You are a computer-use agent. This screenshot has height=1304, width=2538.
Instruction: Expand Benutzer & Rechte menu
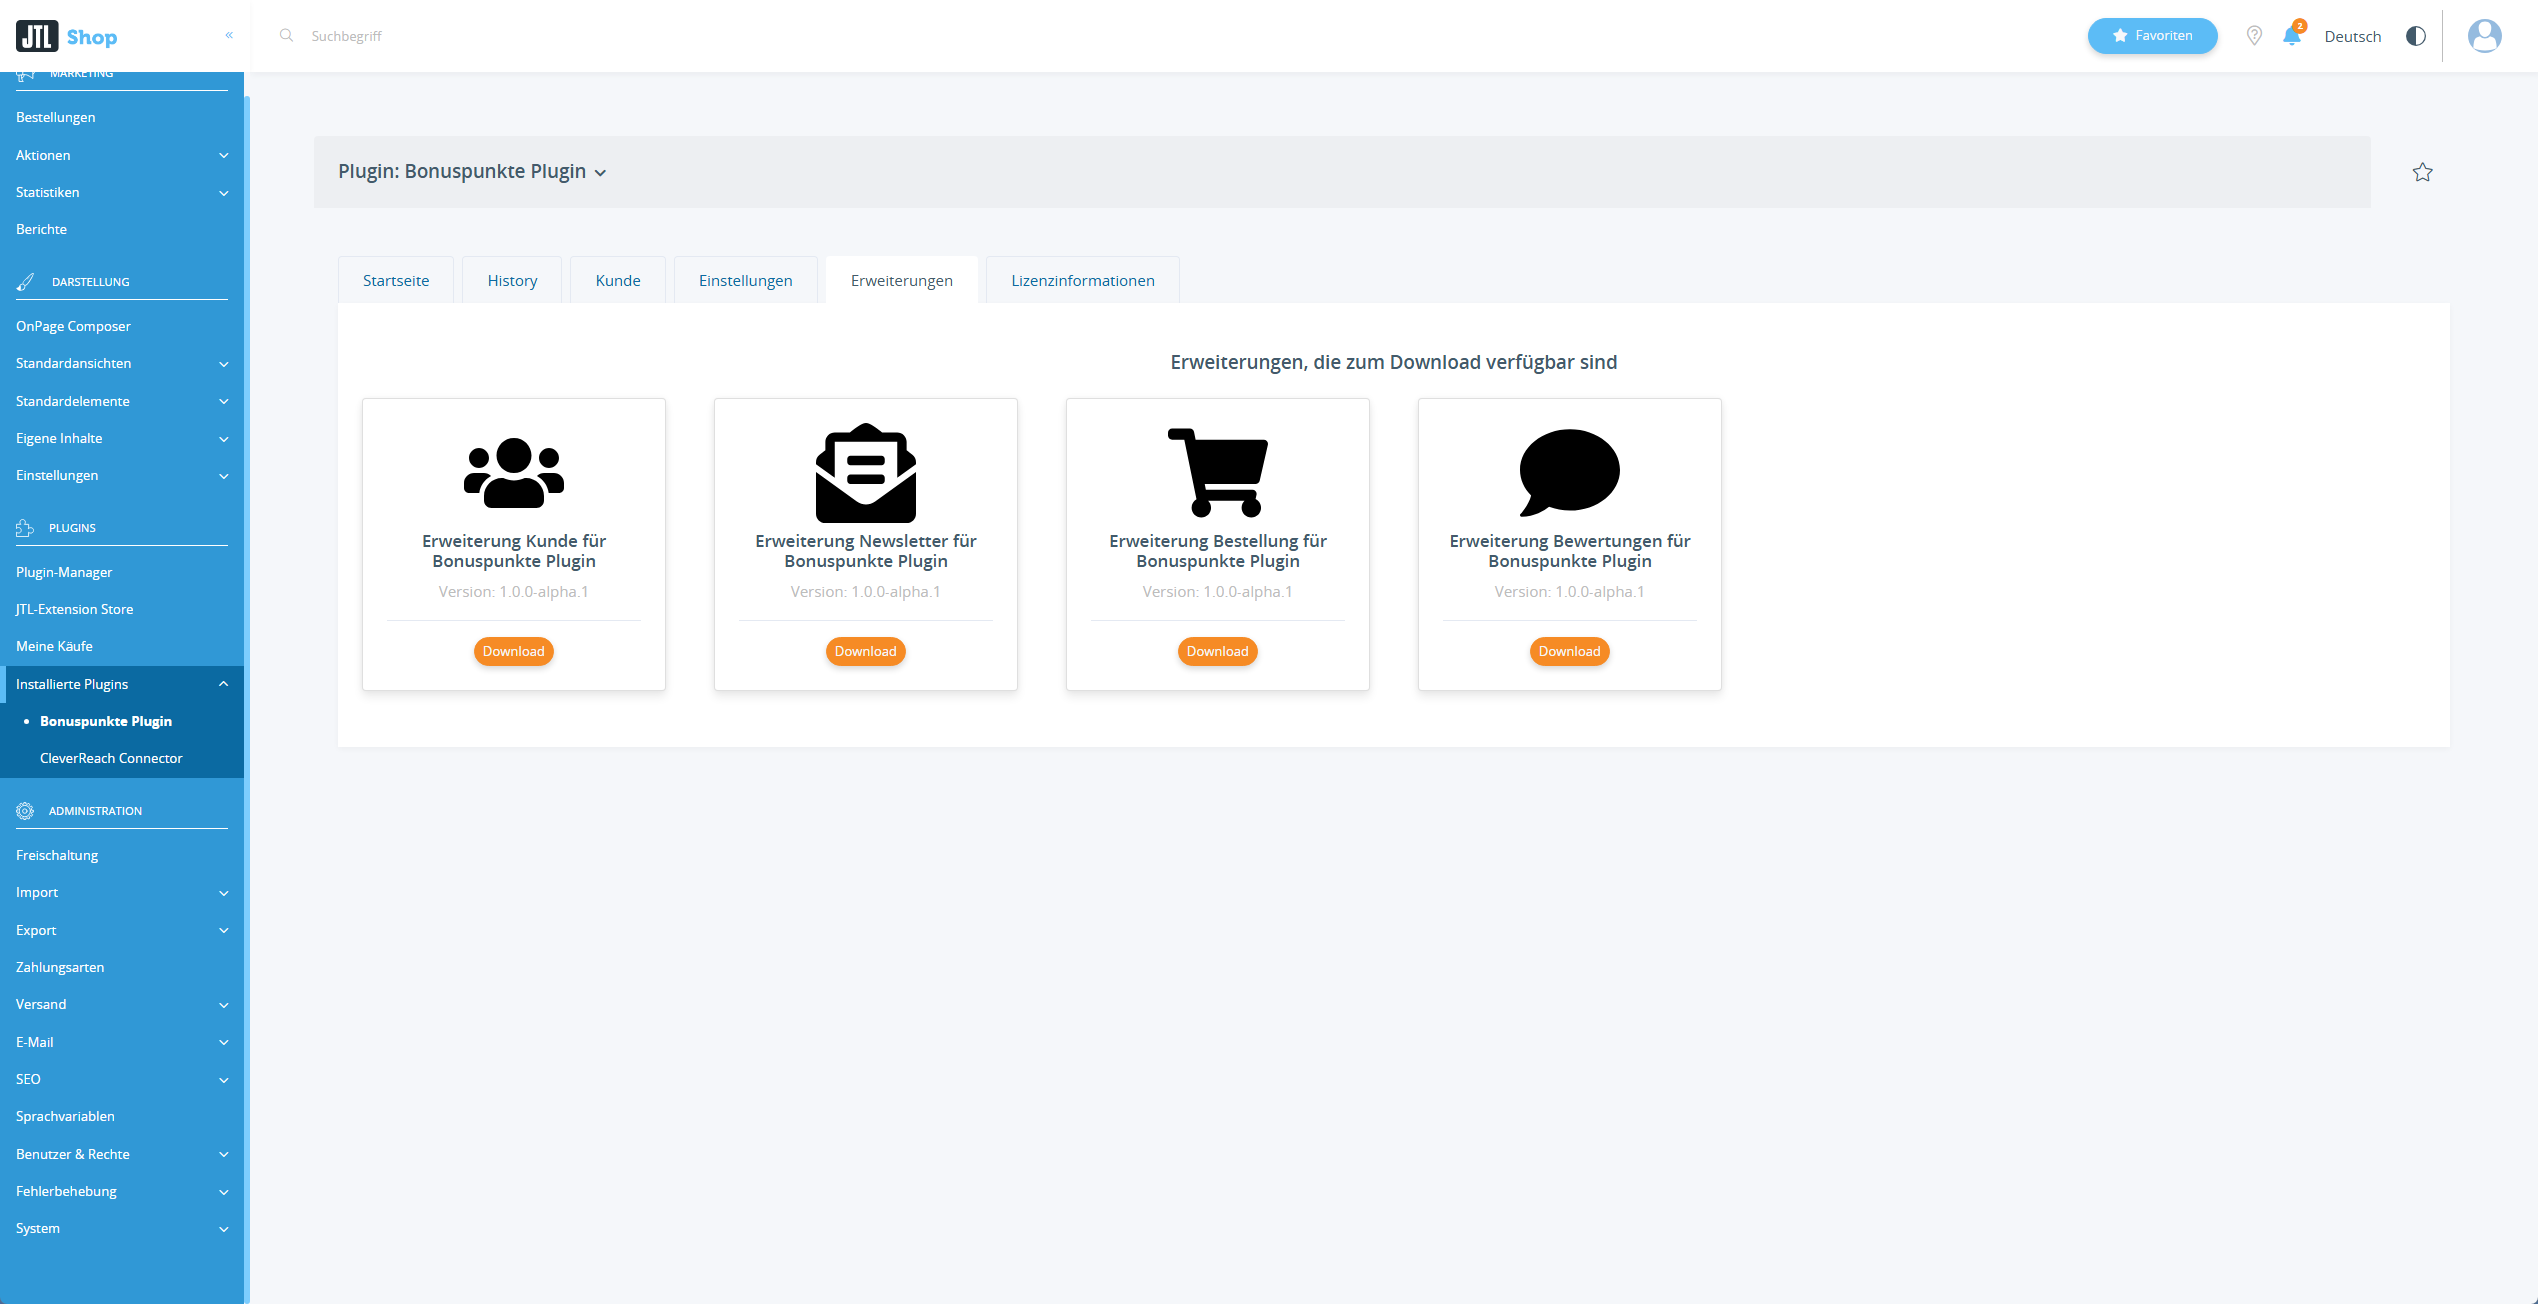(122, 1154)
